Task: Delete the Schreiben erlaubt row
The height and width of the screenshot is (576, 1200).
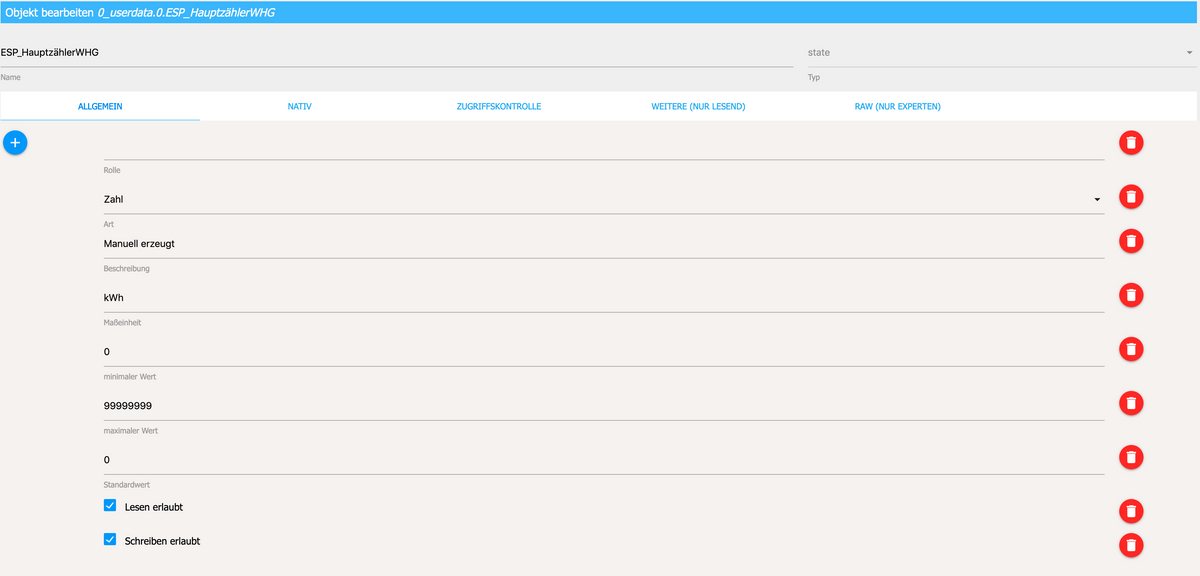Action: tap(1131, 545)
